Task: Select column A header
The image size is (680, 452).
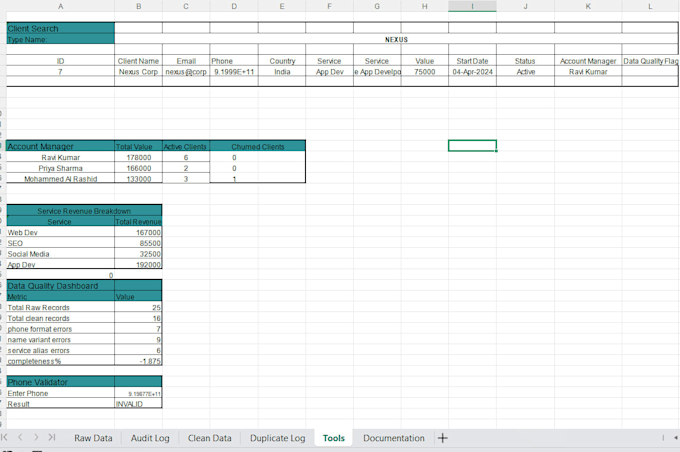Action: [x=60, y=6]
